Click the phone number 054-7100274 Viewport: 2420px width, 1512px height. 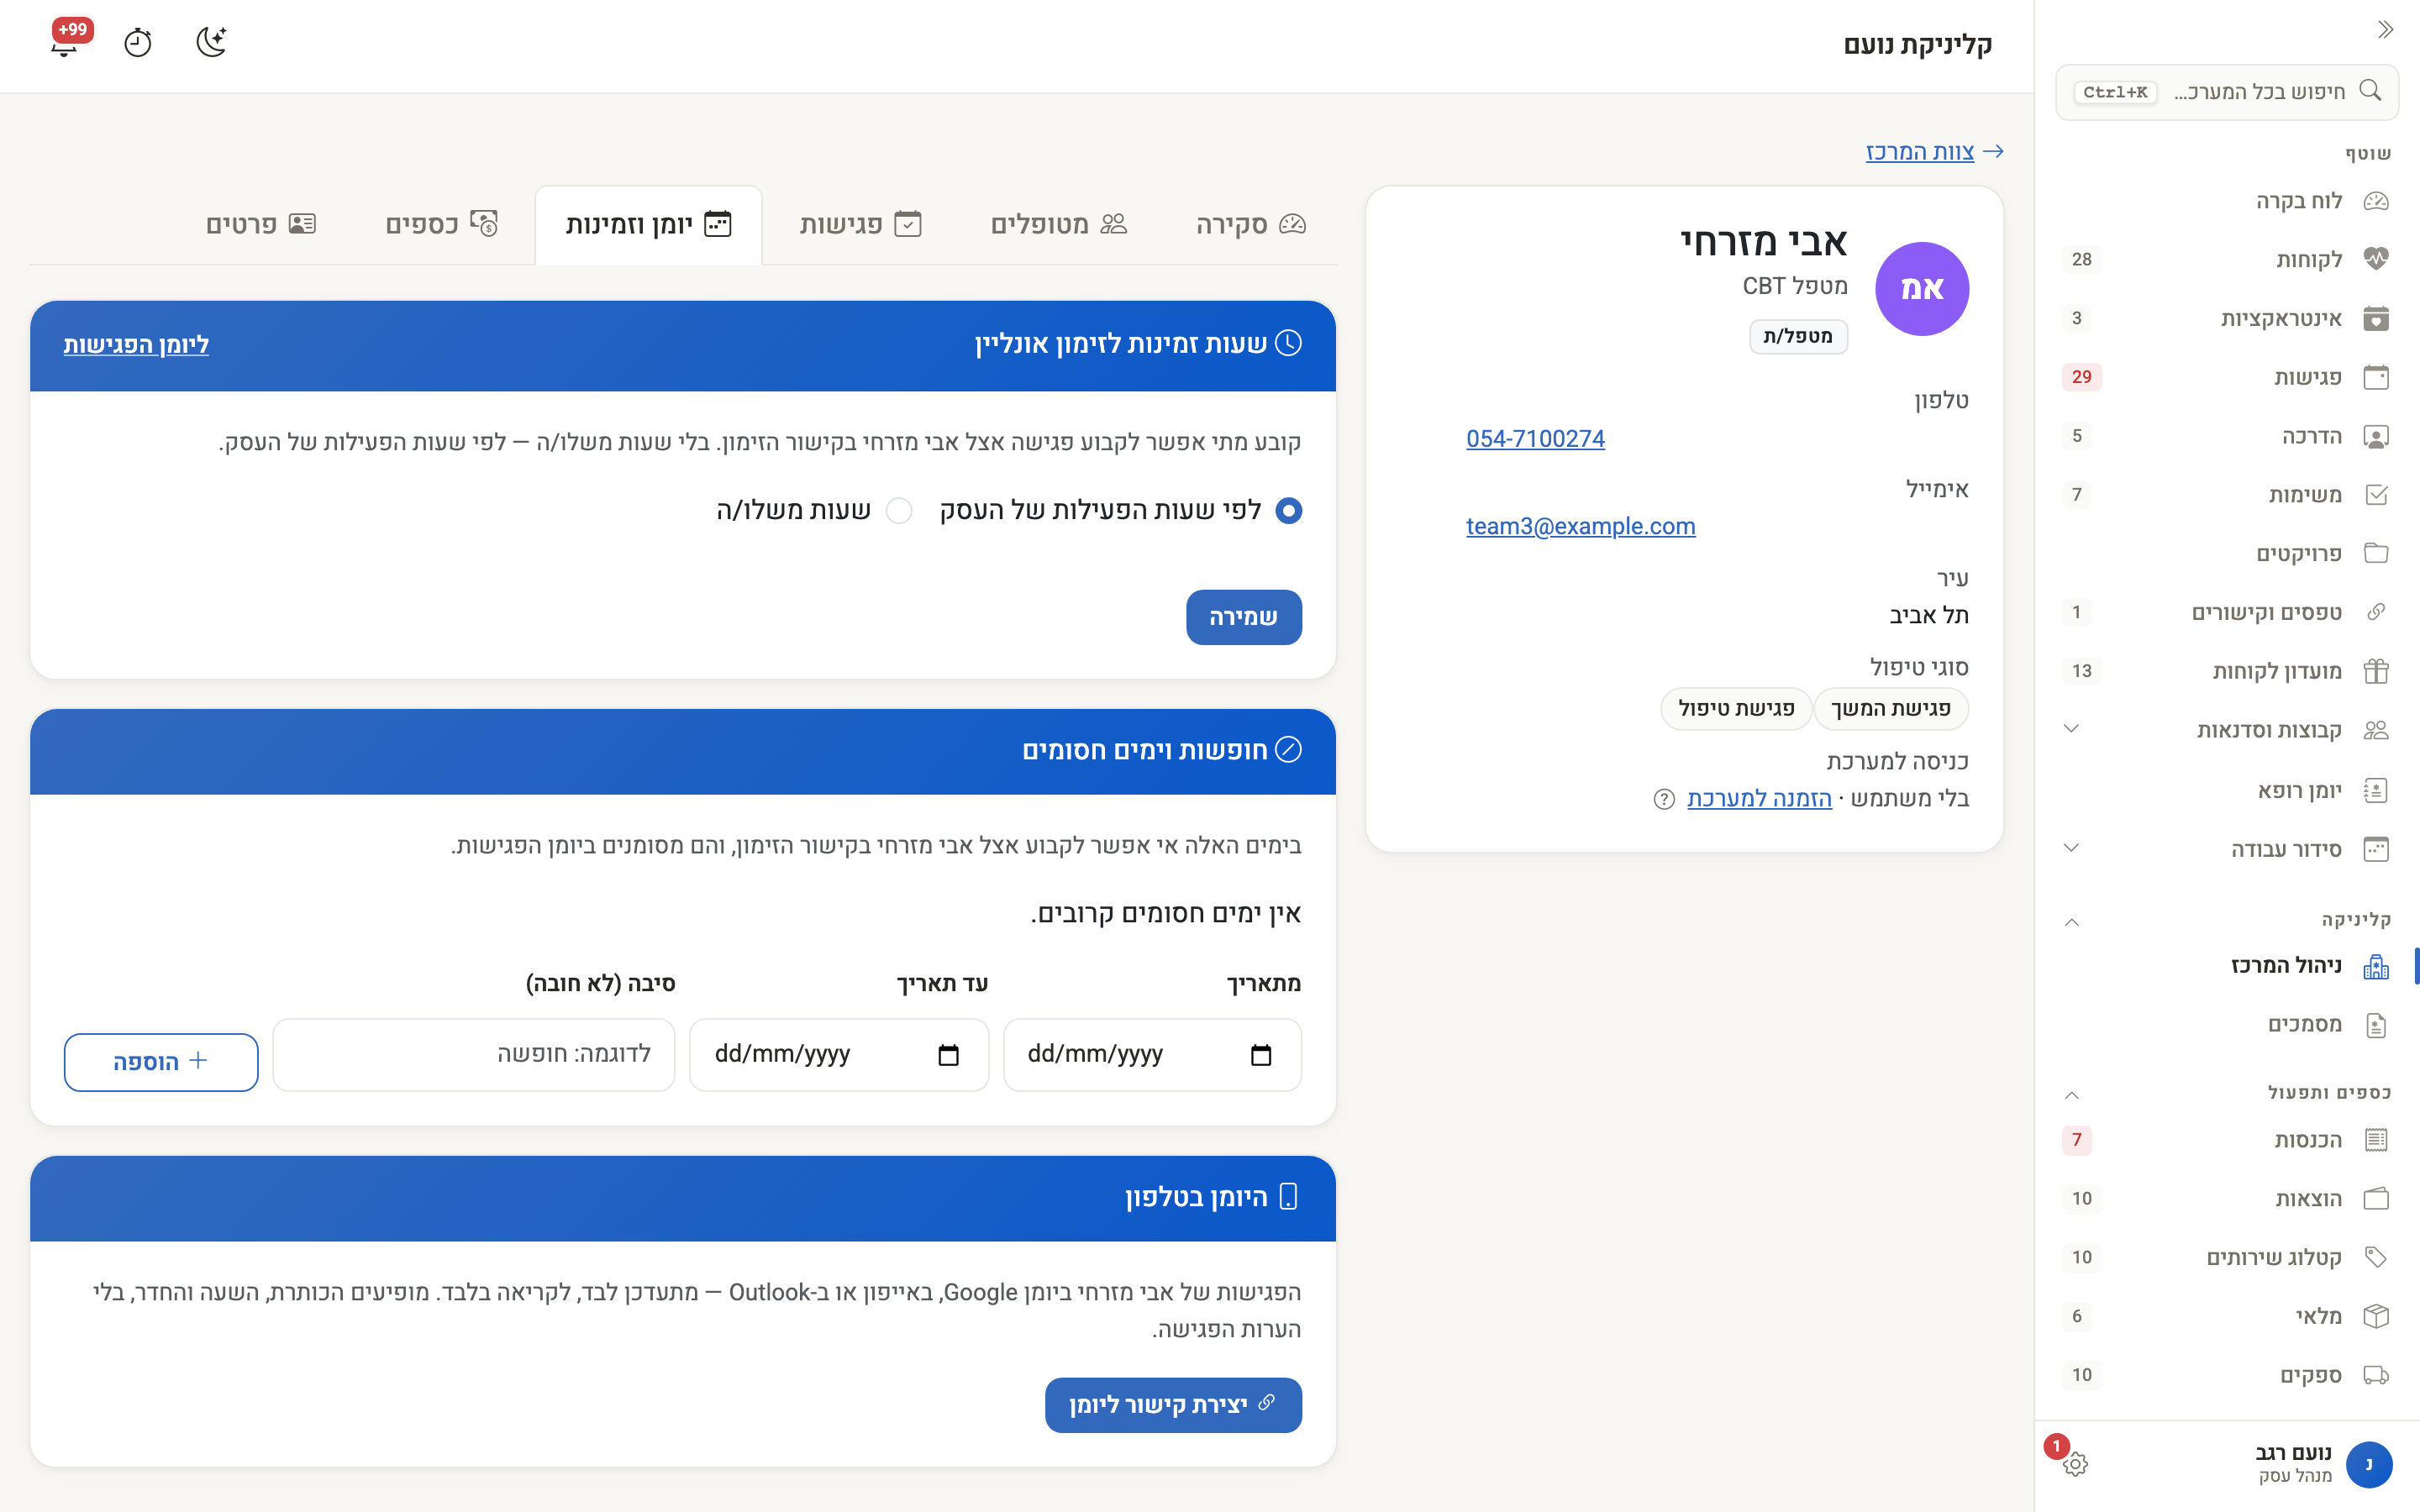[1535, 439]
